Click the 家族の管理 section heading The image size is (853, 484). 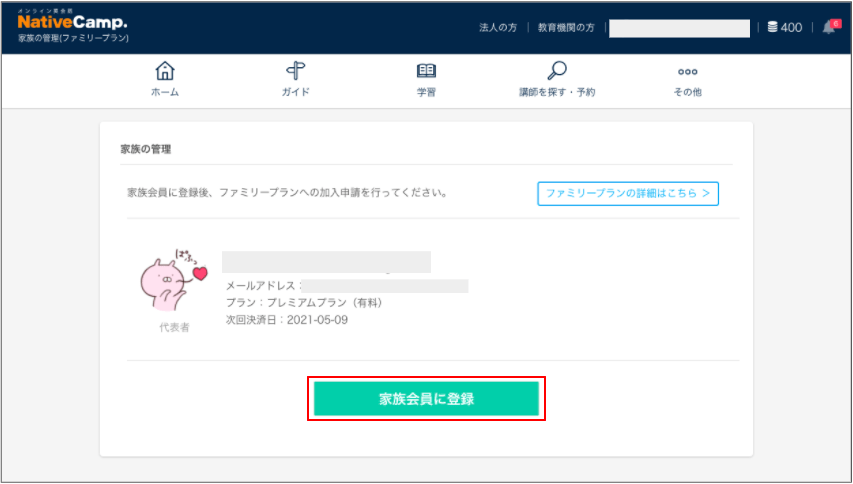pyautogui.click(x=146, y=149)
